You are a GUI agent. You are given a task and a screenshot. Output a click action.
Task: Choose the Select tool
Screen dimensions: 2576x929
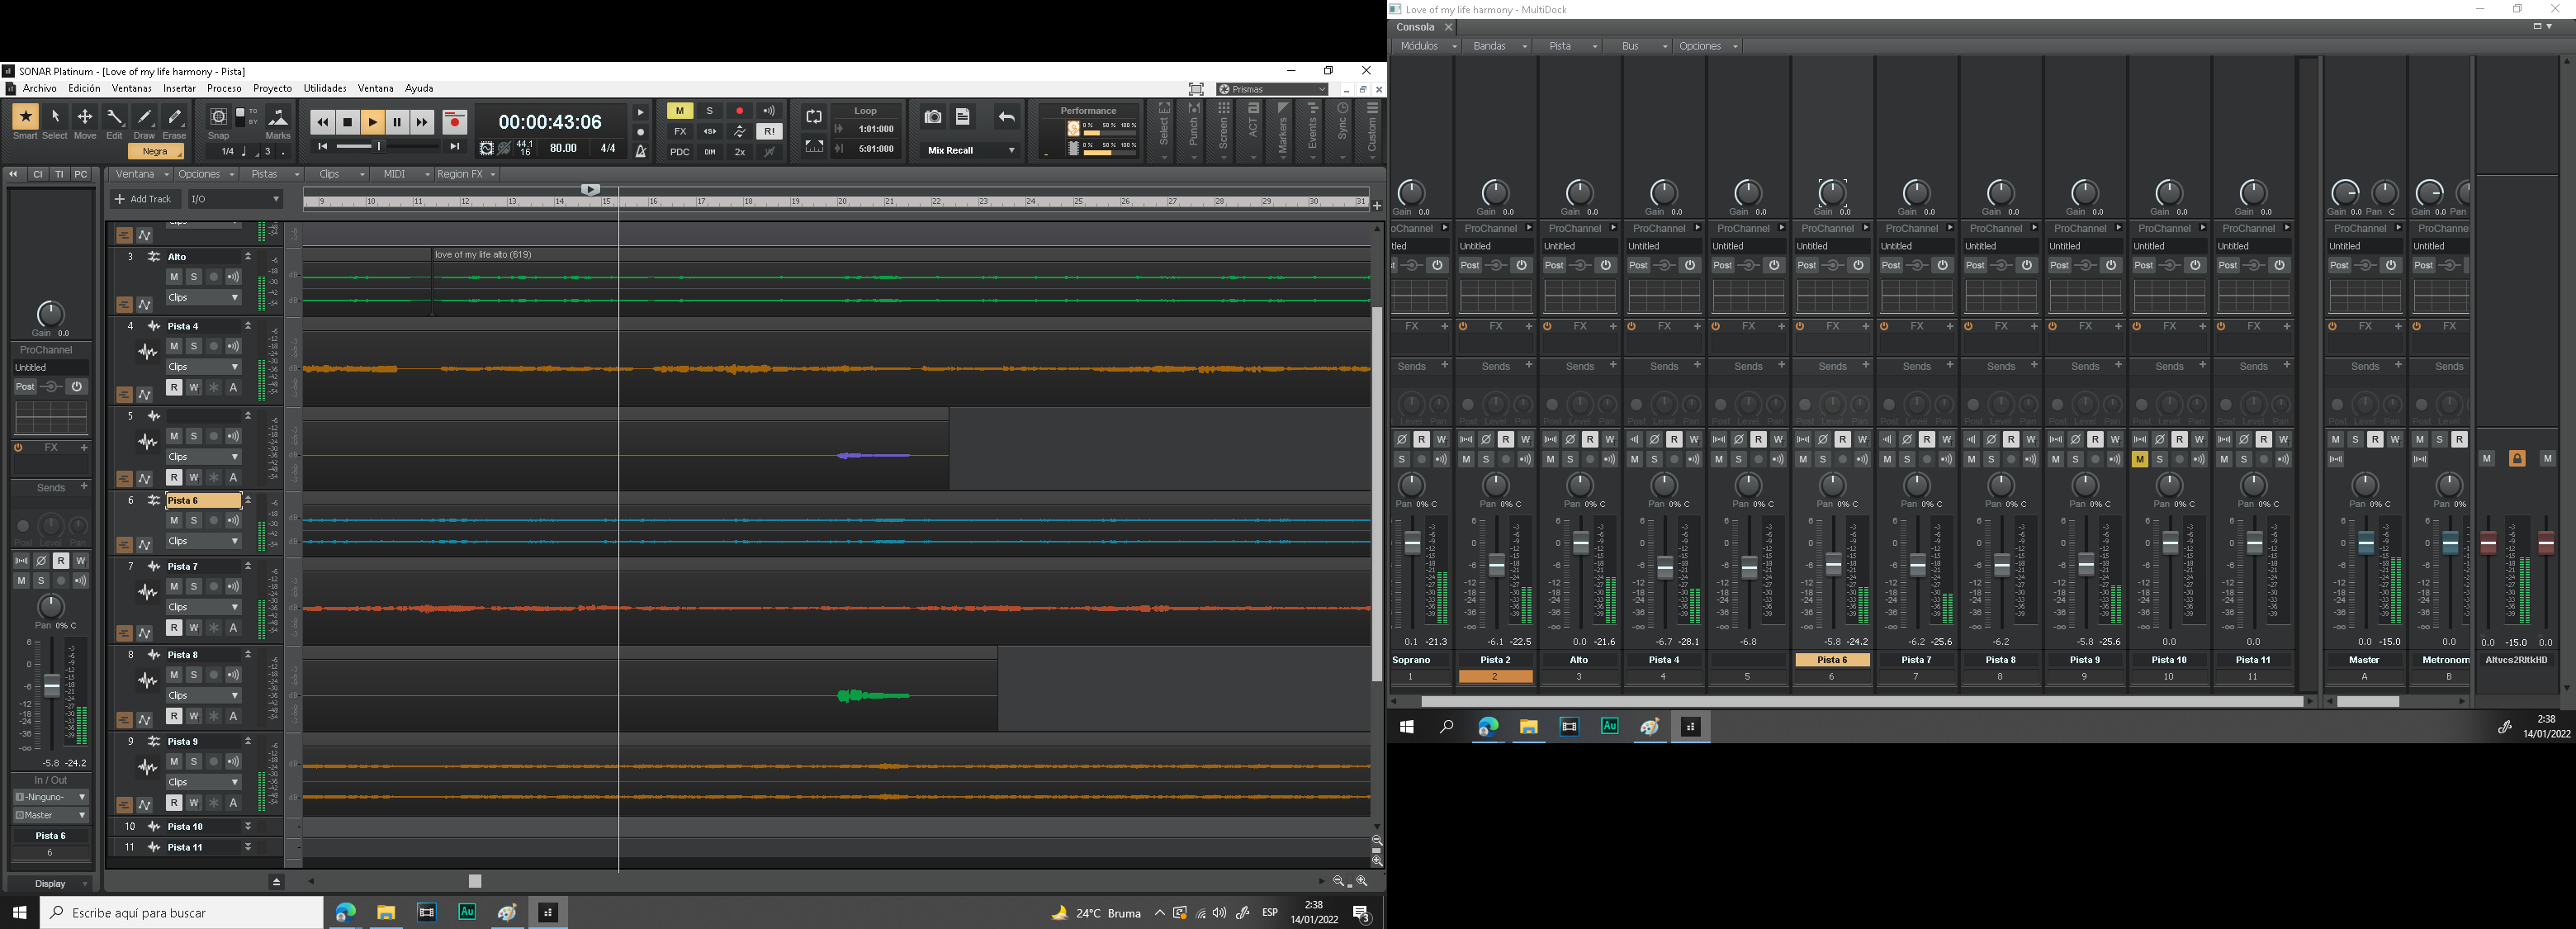pos(55,118)
